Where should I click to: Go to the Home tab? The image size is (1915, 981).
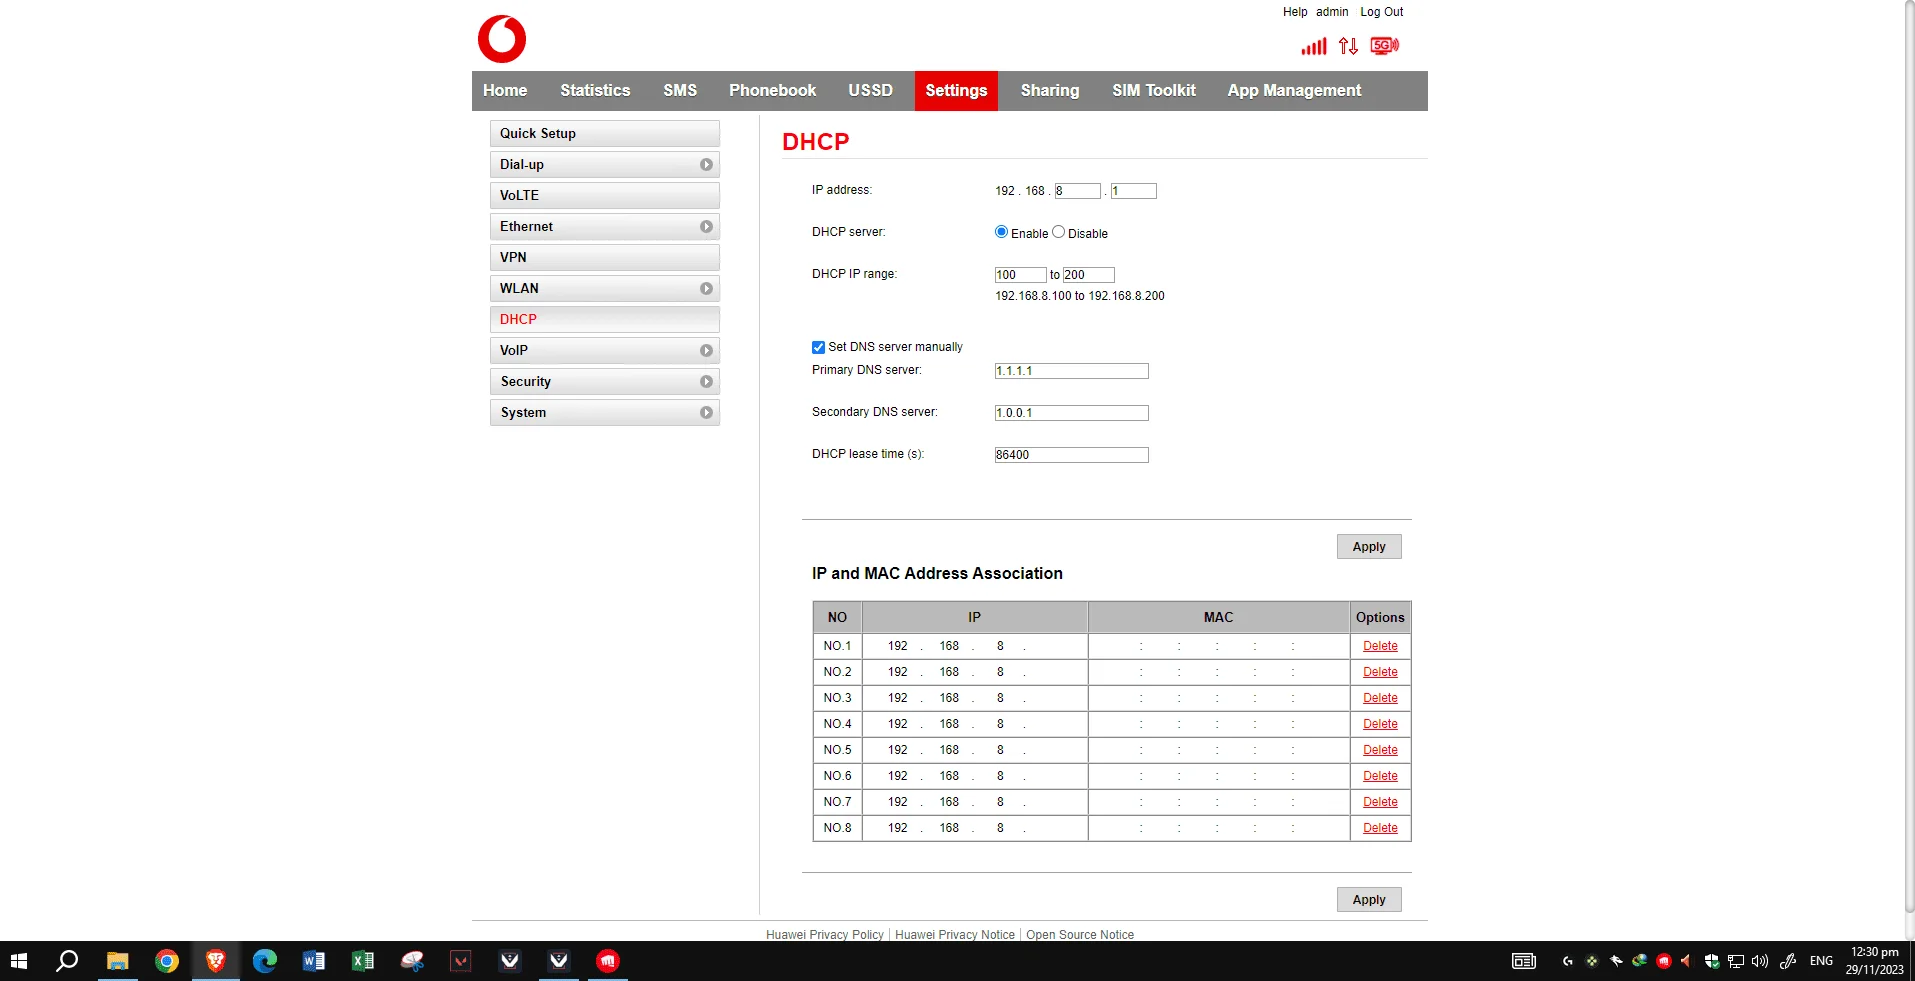(505, 91)
